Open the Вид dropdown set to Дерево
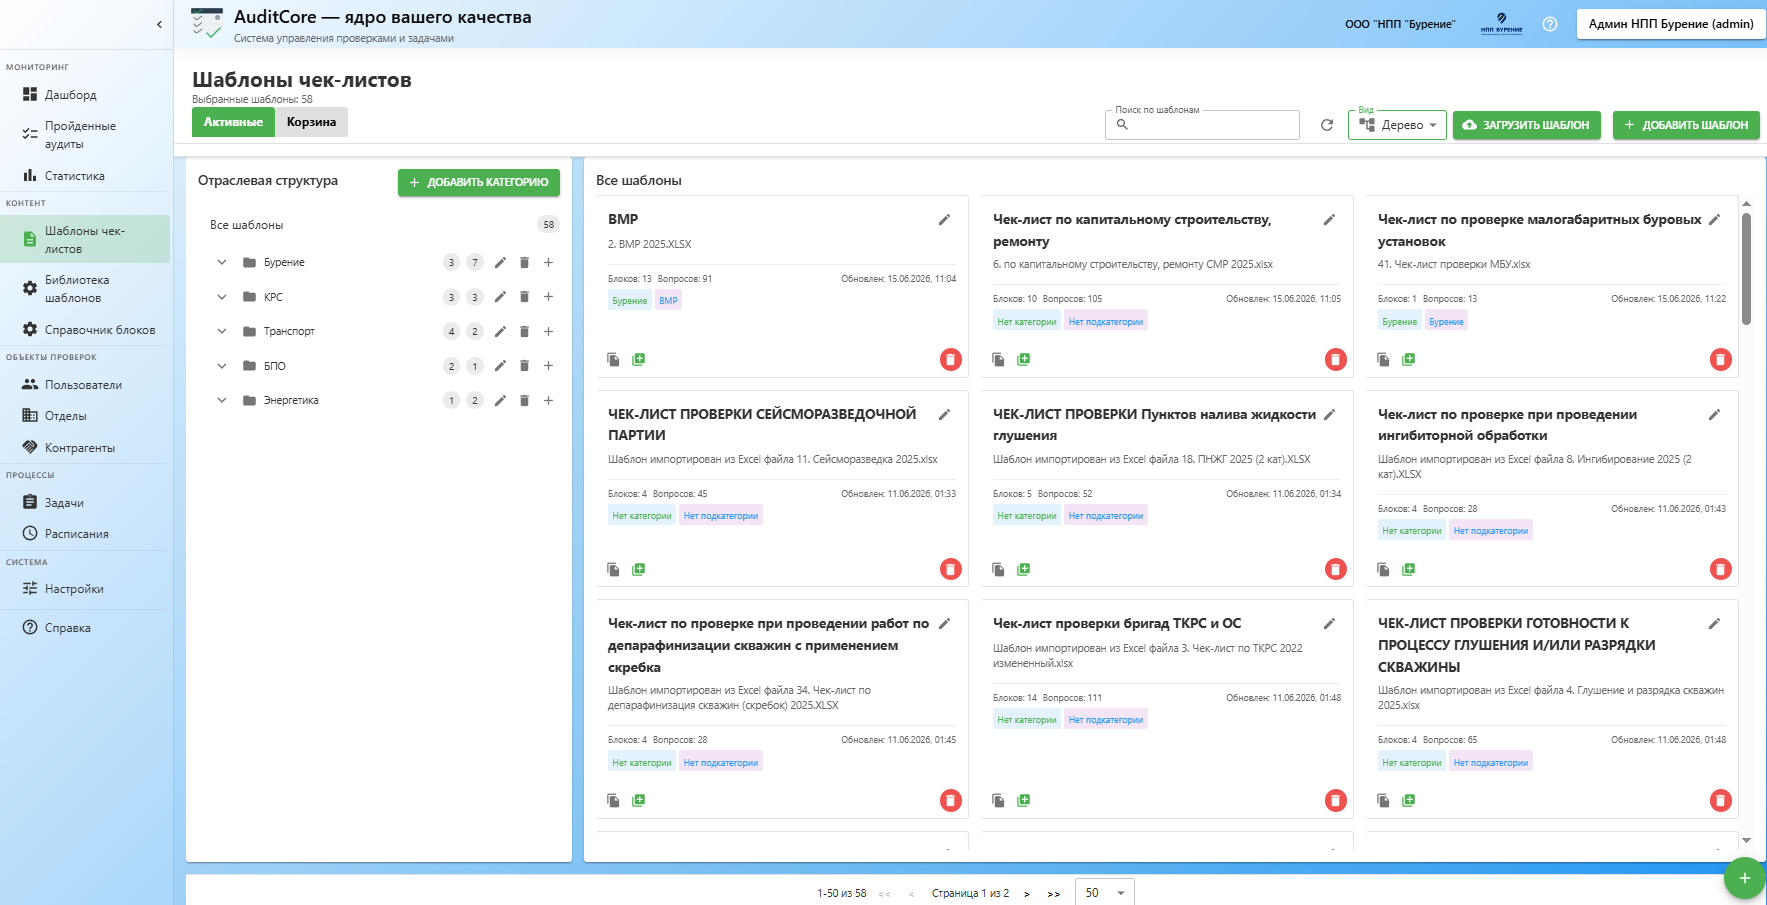 click(x=1397, y=125)
